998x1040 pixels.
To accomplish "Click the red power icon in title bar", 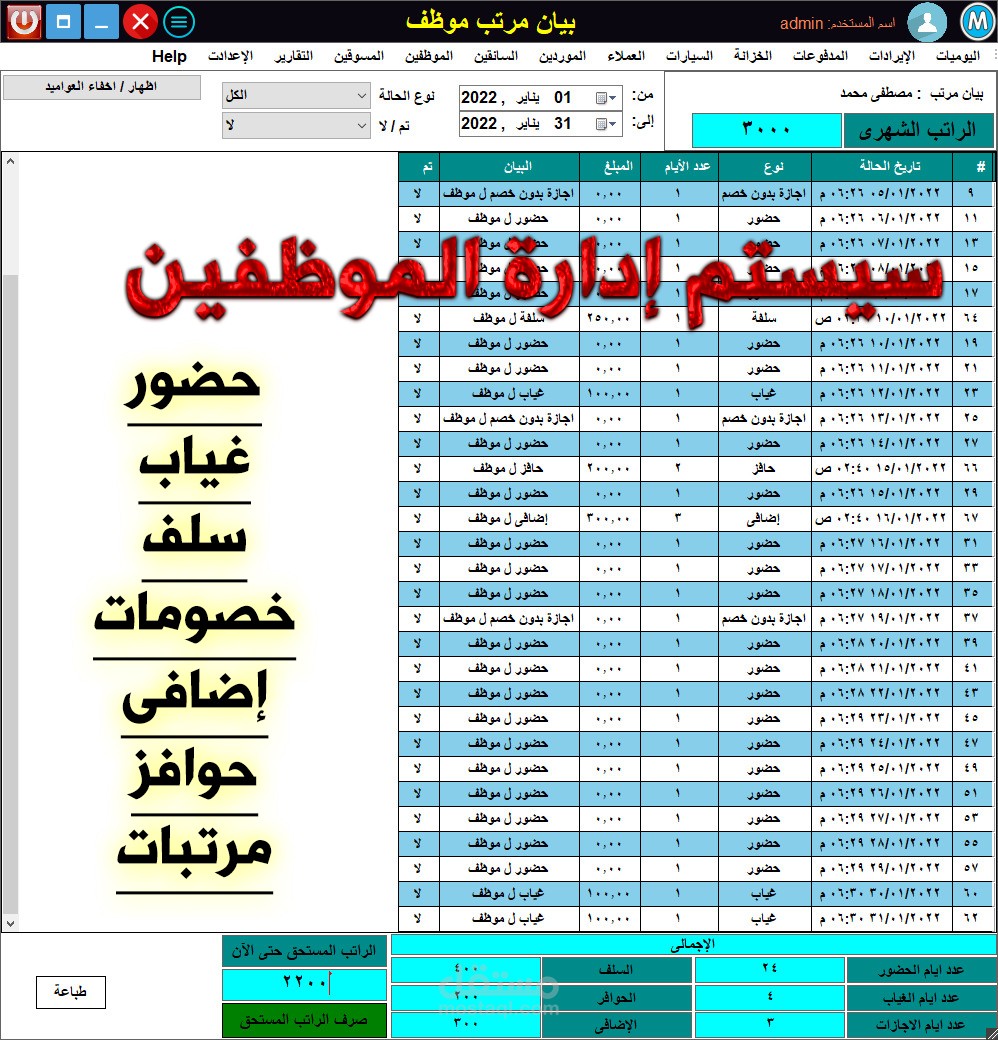I will point(24,22).
